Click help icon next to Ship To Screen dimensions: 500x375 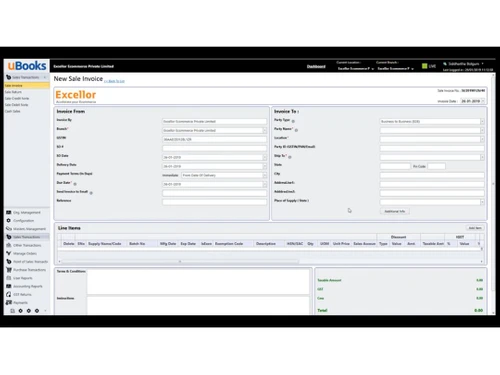pyautogui.click(x=290, y=157)
